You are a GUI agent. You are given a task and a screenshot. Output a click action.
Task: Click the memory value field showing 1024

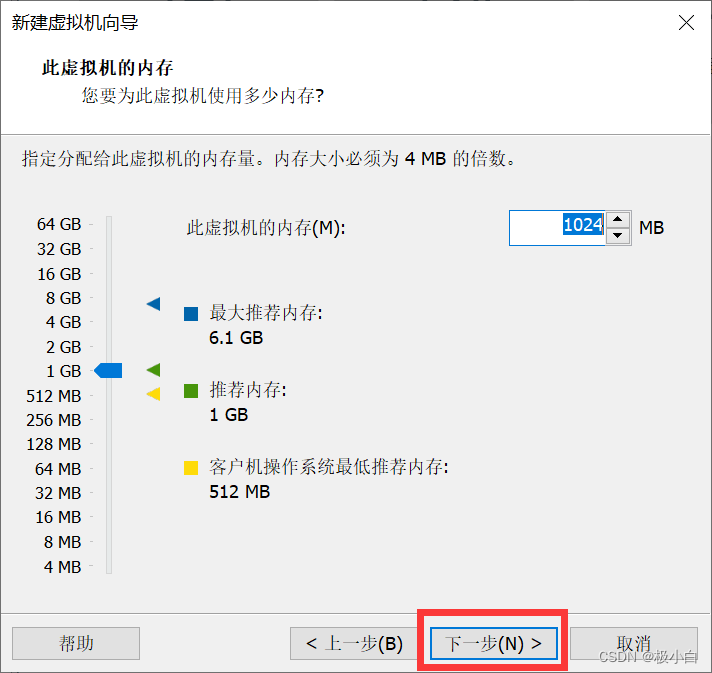556,227
